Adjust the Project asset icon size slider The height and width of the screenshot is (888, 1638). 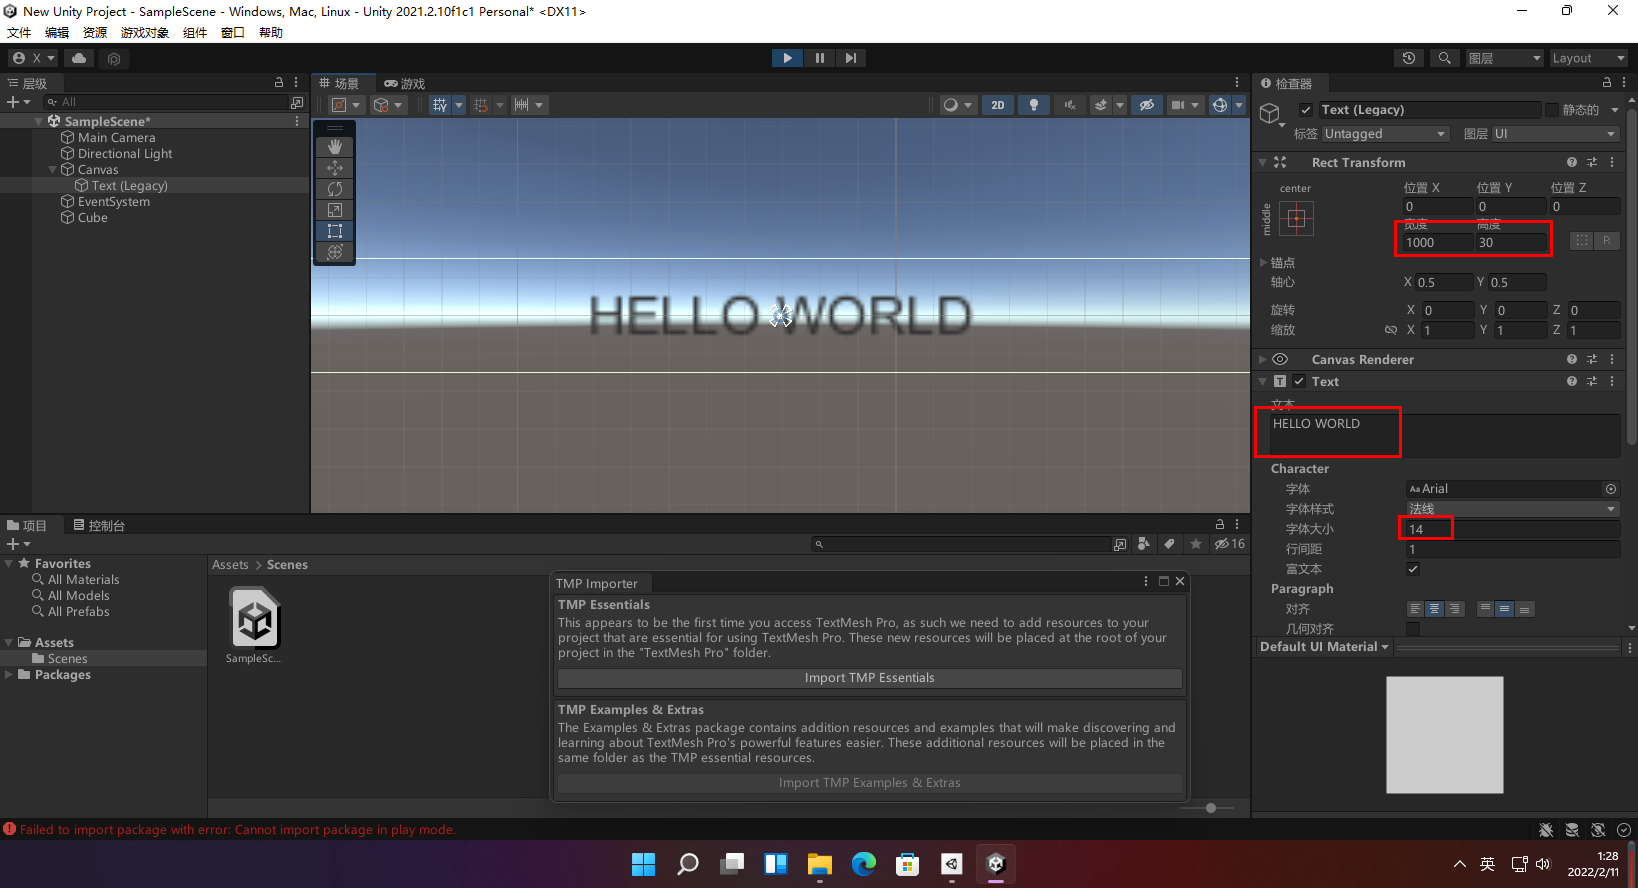(1210, 808)
